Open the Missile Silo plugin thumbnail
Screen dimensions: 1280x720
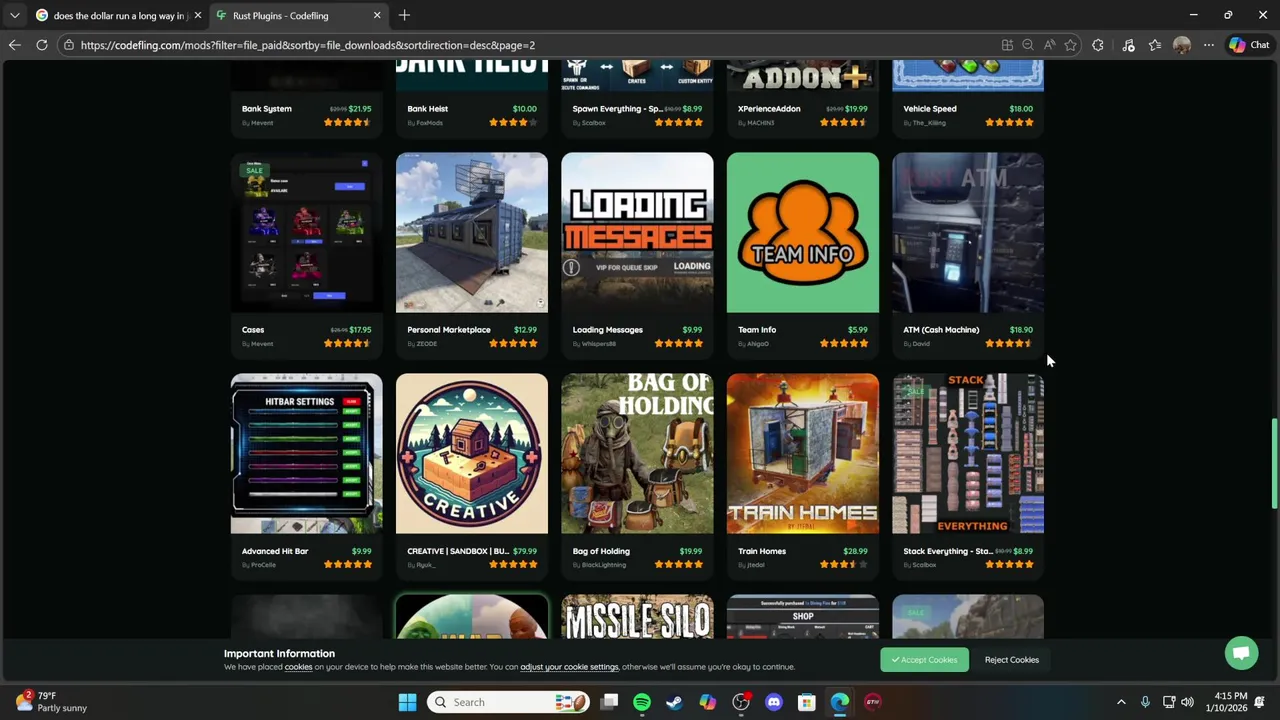coord(637,617)
